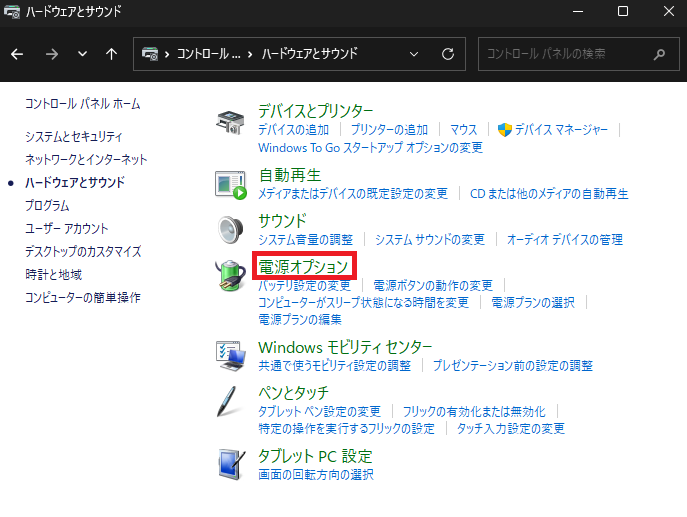
Task: Open the 電源オプション heading link
Action: [303, 266]
